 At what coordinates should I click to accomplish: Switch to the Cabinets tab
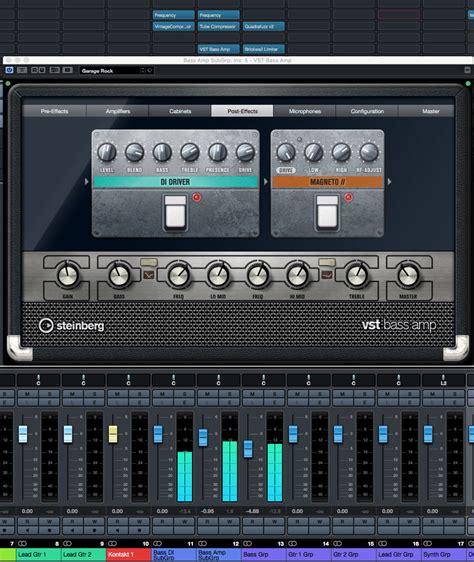(x=180, y=111)
